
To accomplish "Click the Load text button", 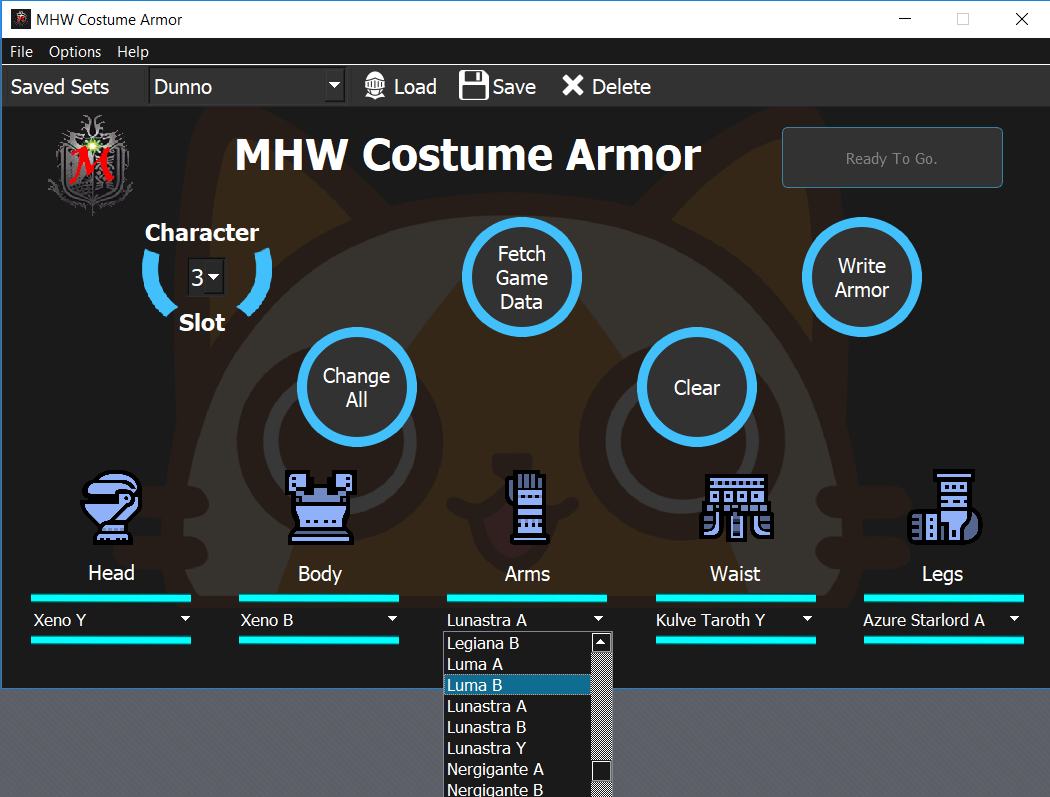I will [415, 86].
